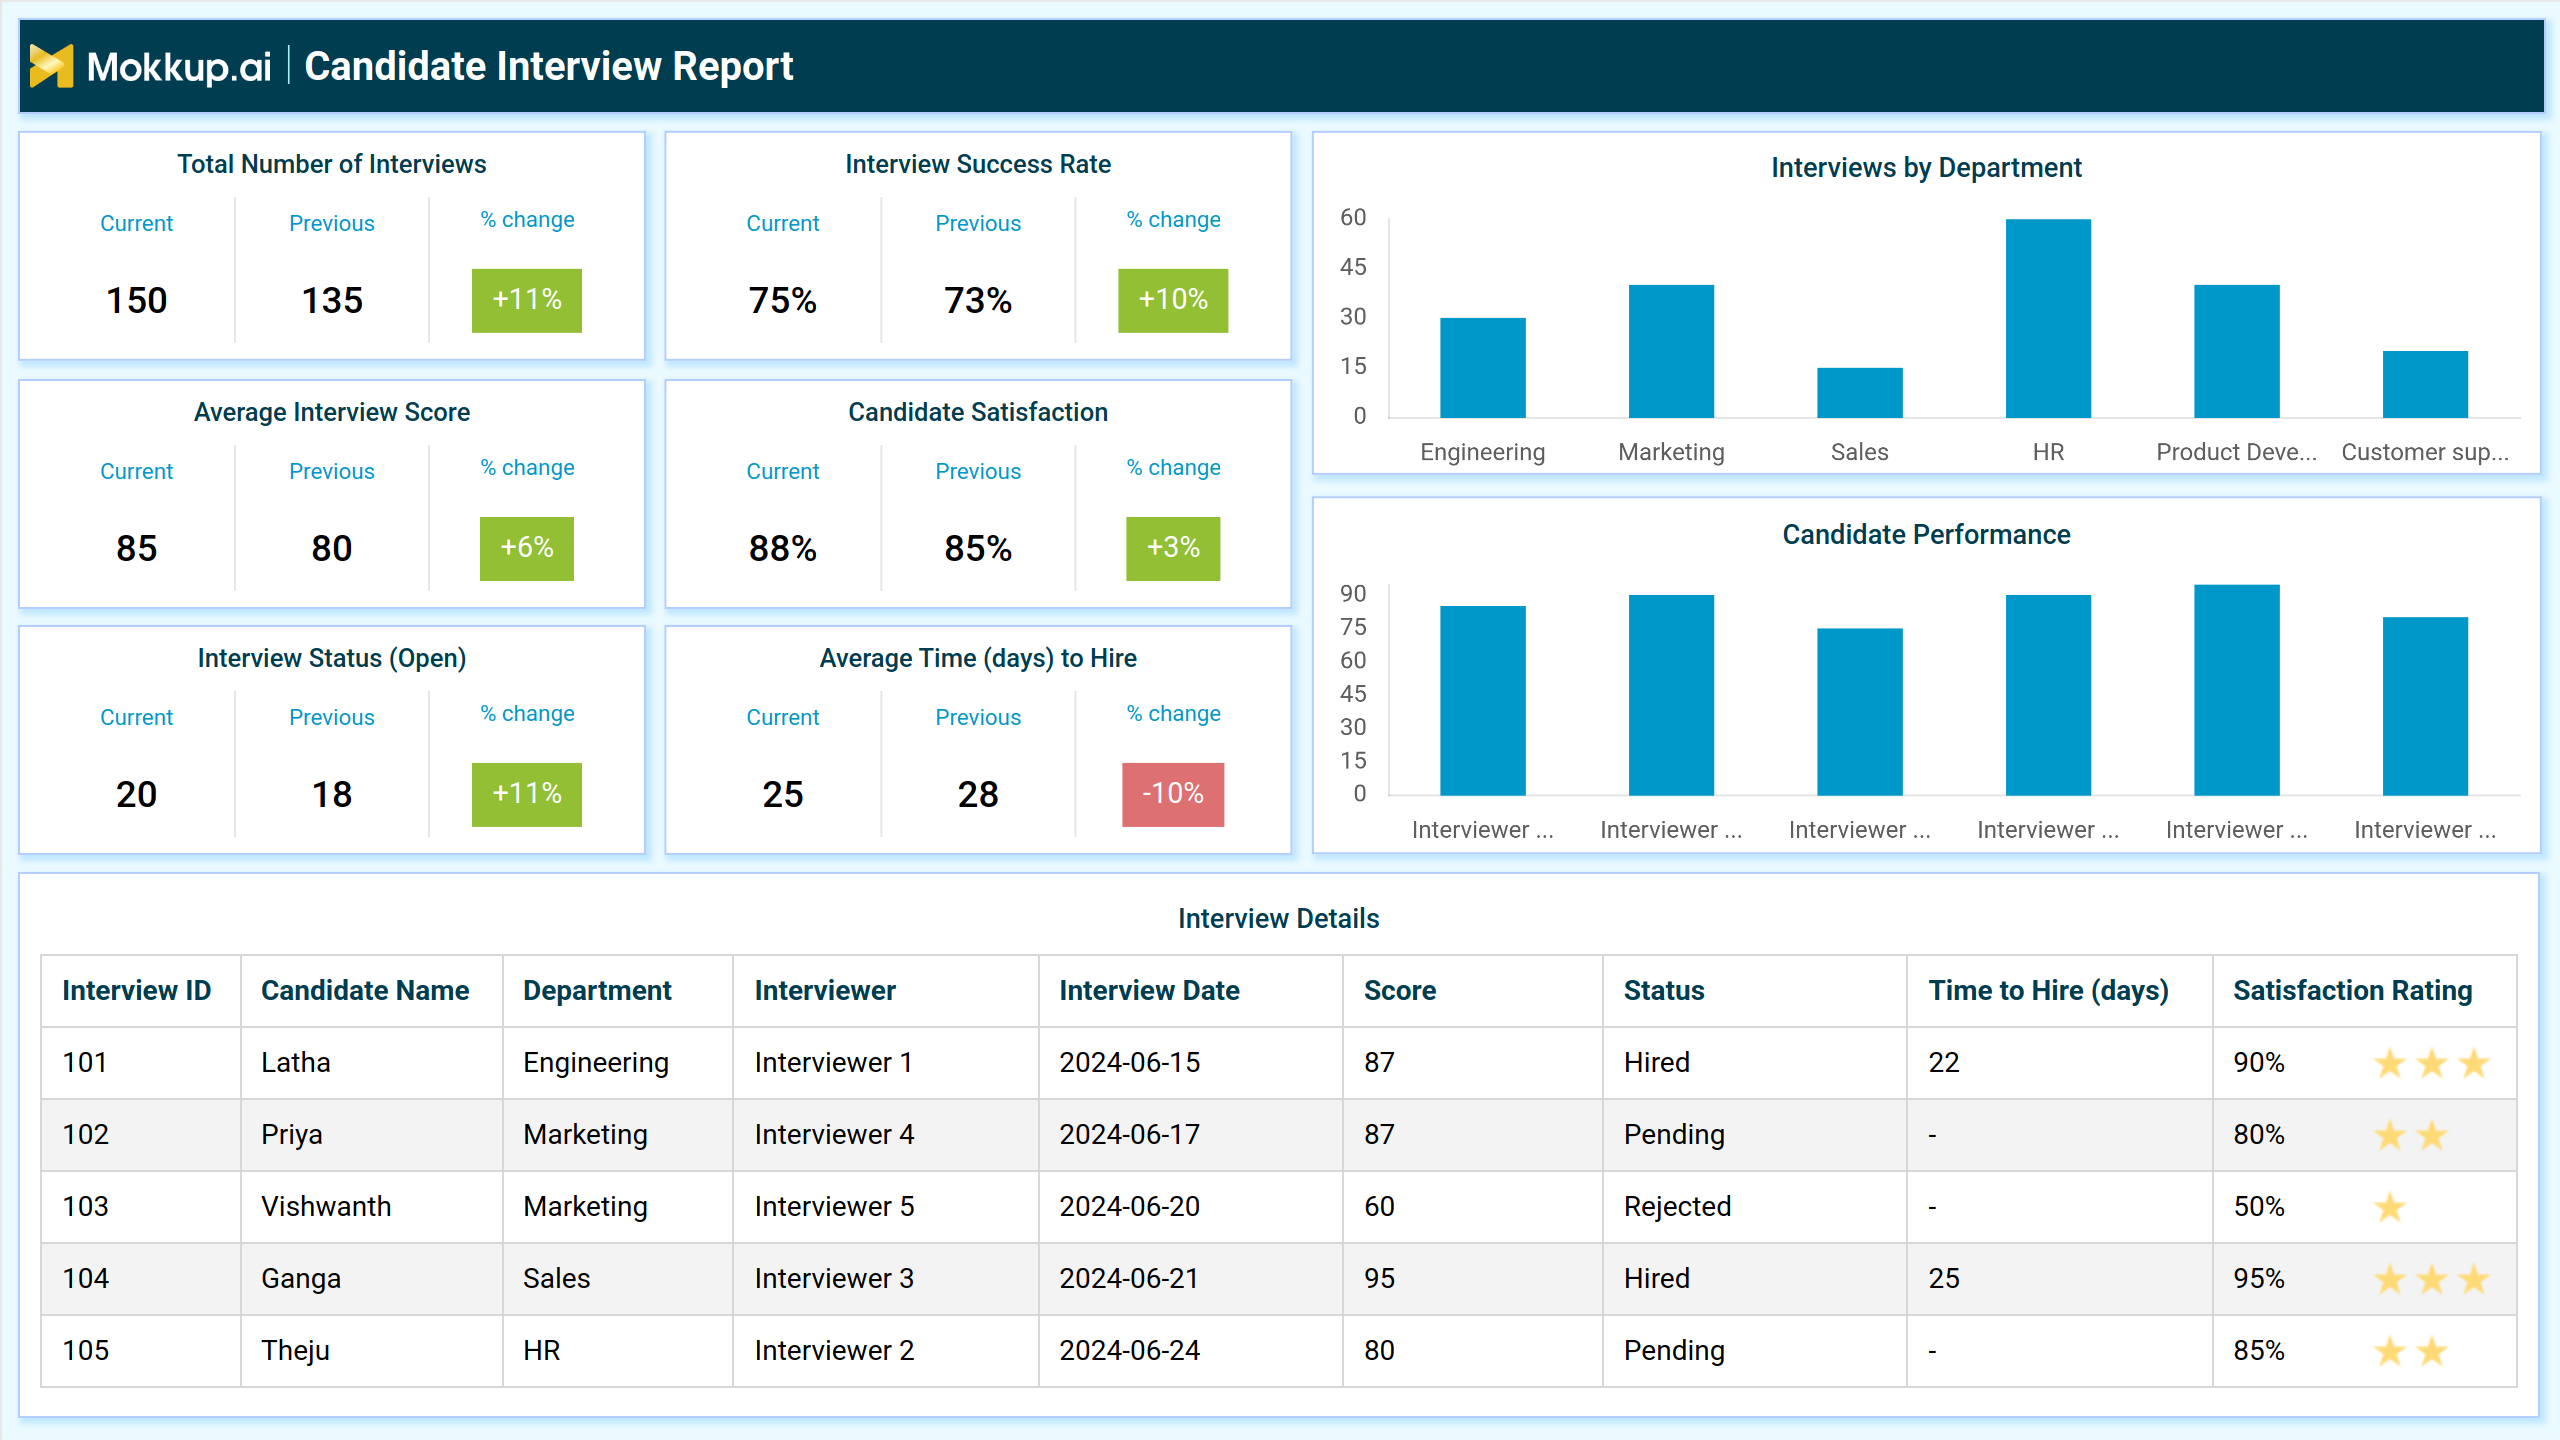Click the time to hire value 22

(1943, 1062)
